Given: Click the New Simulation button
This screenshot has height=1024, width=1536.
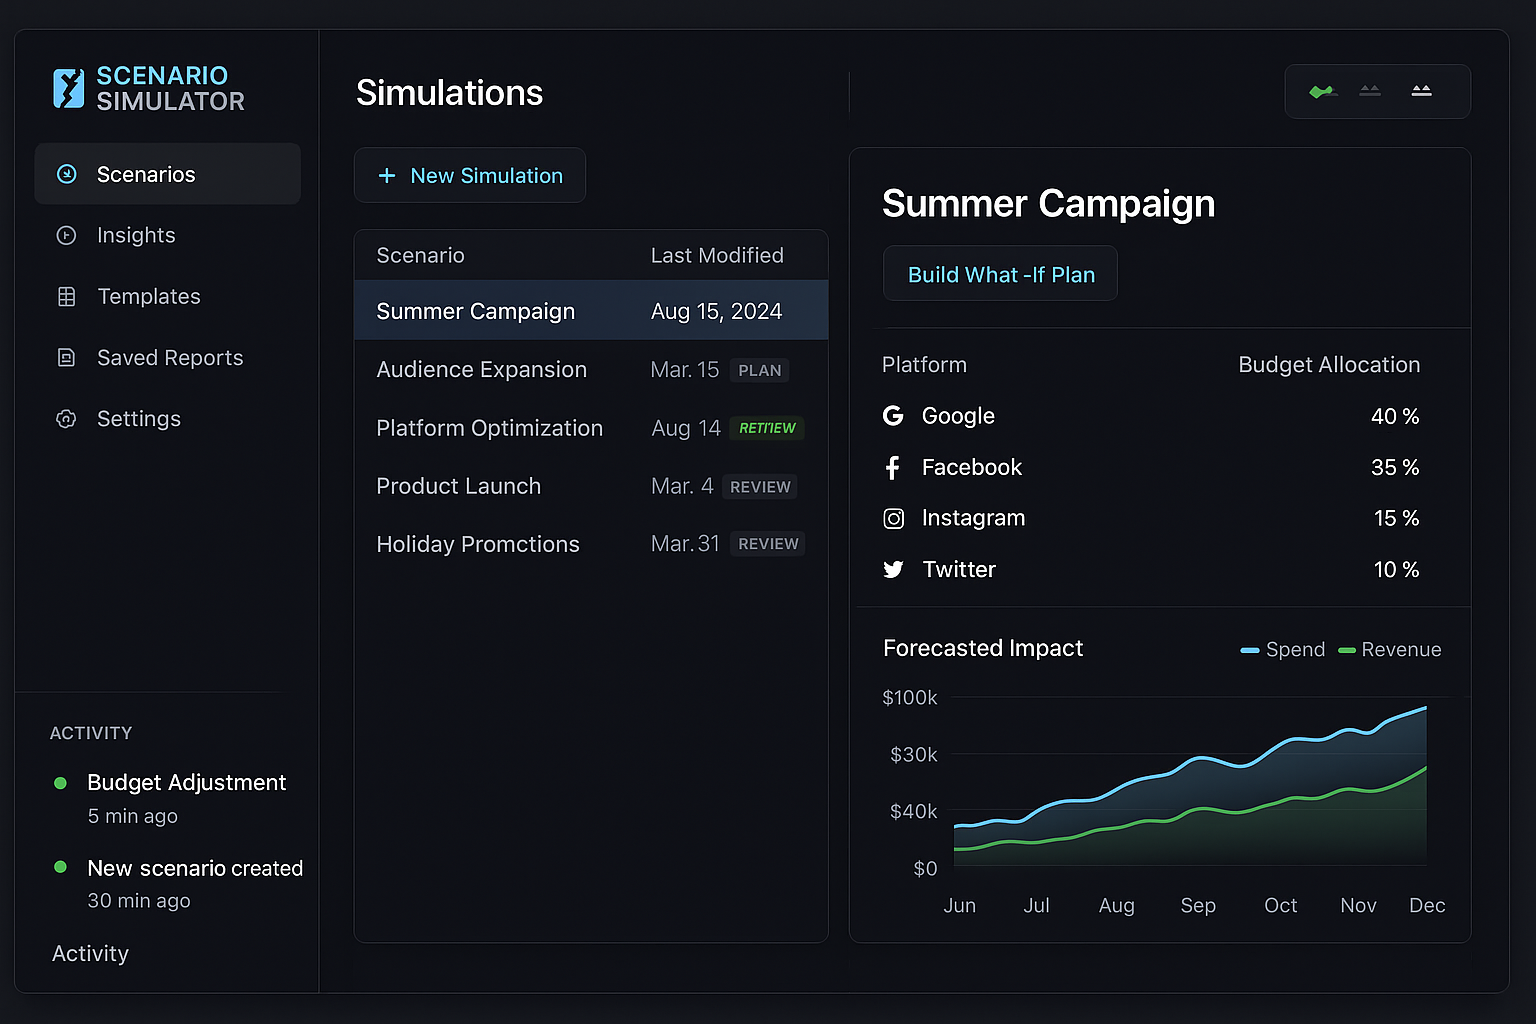Looking at the screenshot, I should click(470, 175).
